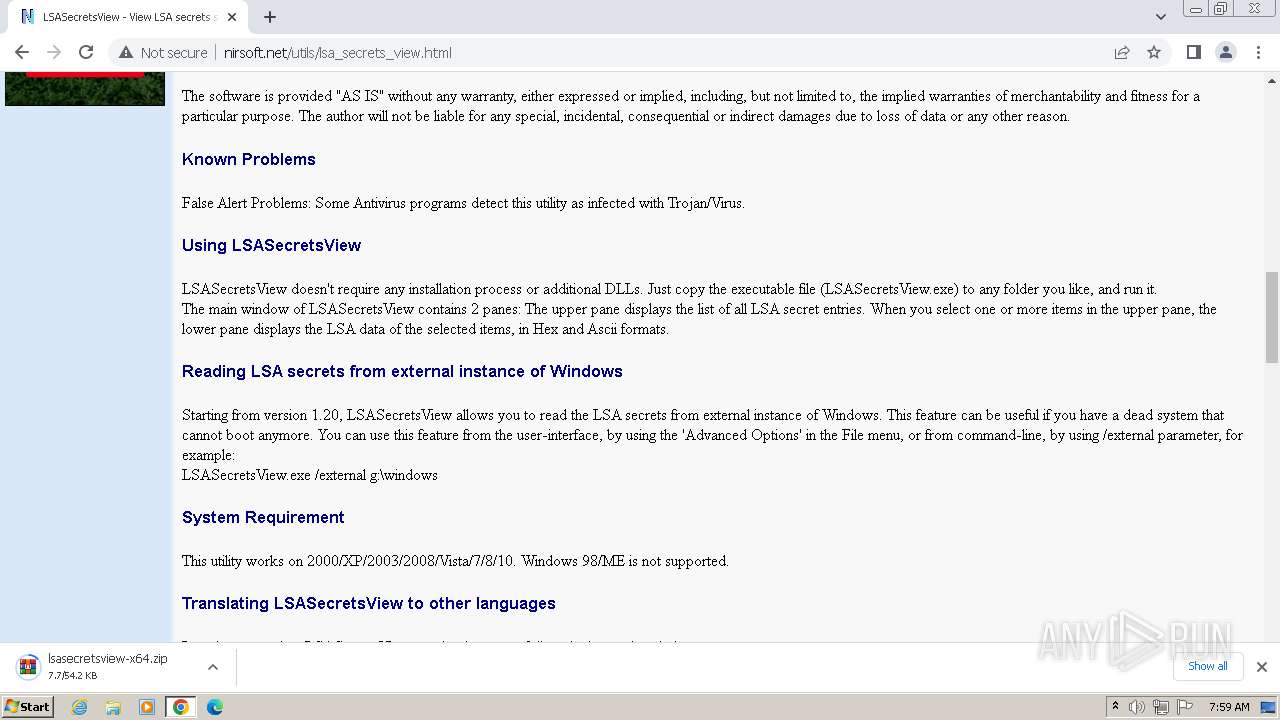Image resolution: width=1280 pixels, height=720 pixels.
Task: Expand download item options chevron
Action: click(x=213, y=667)
